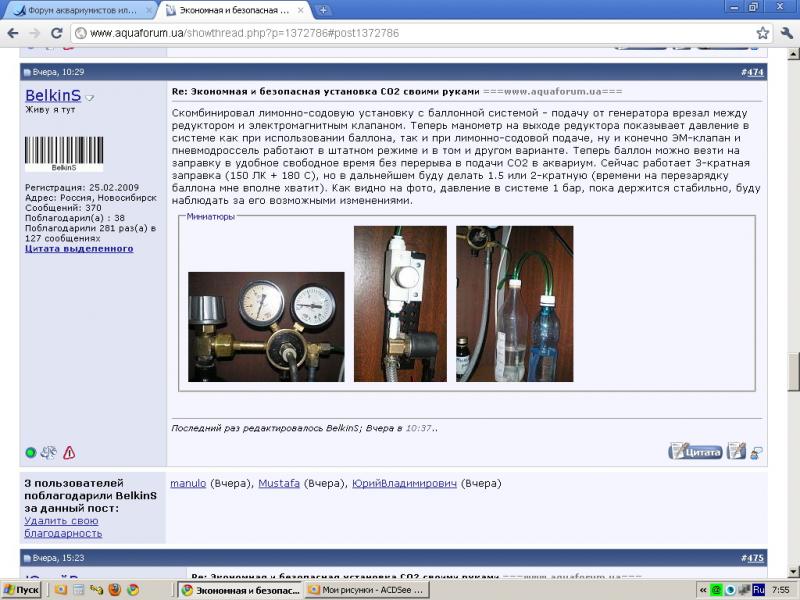Click 'Удалить свою благодарность' link
This screenshot has width=800, height=600.
point(63,527)
